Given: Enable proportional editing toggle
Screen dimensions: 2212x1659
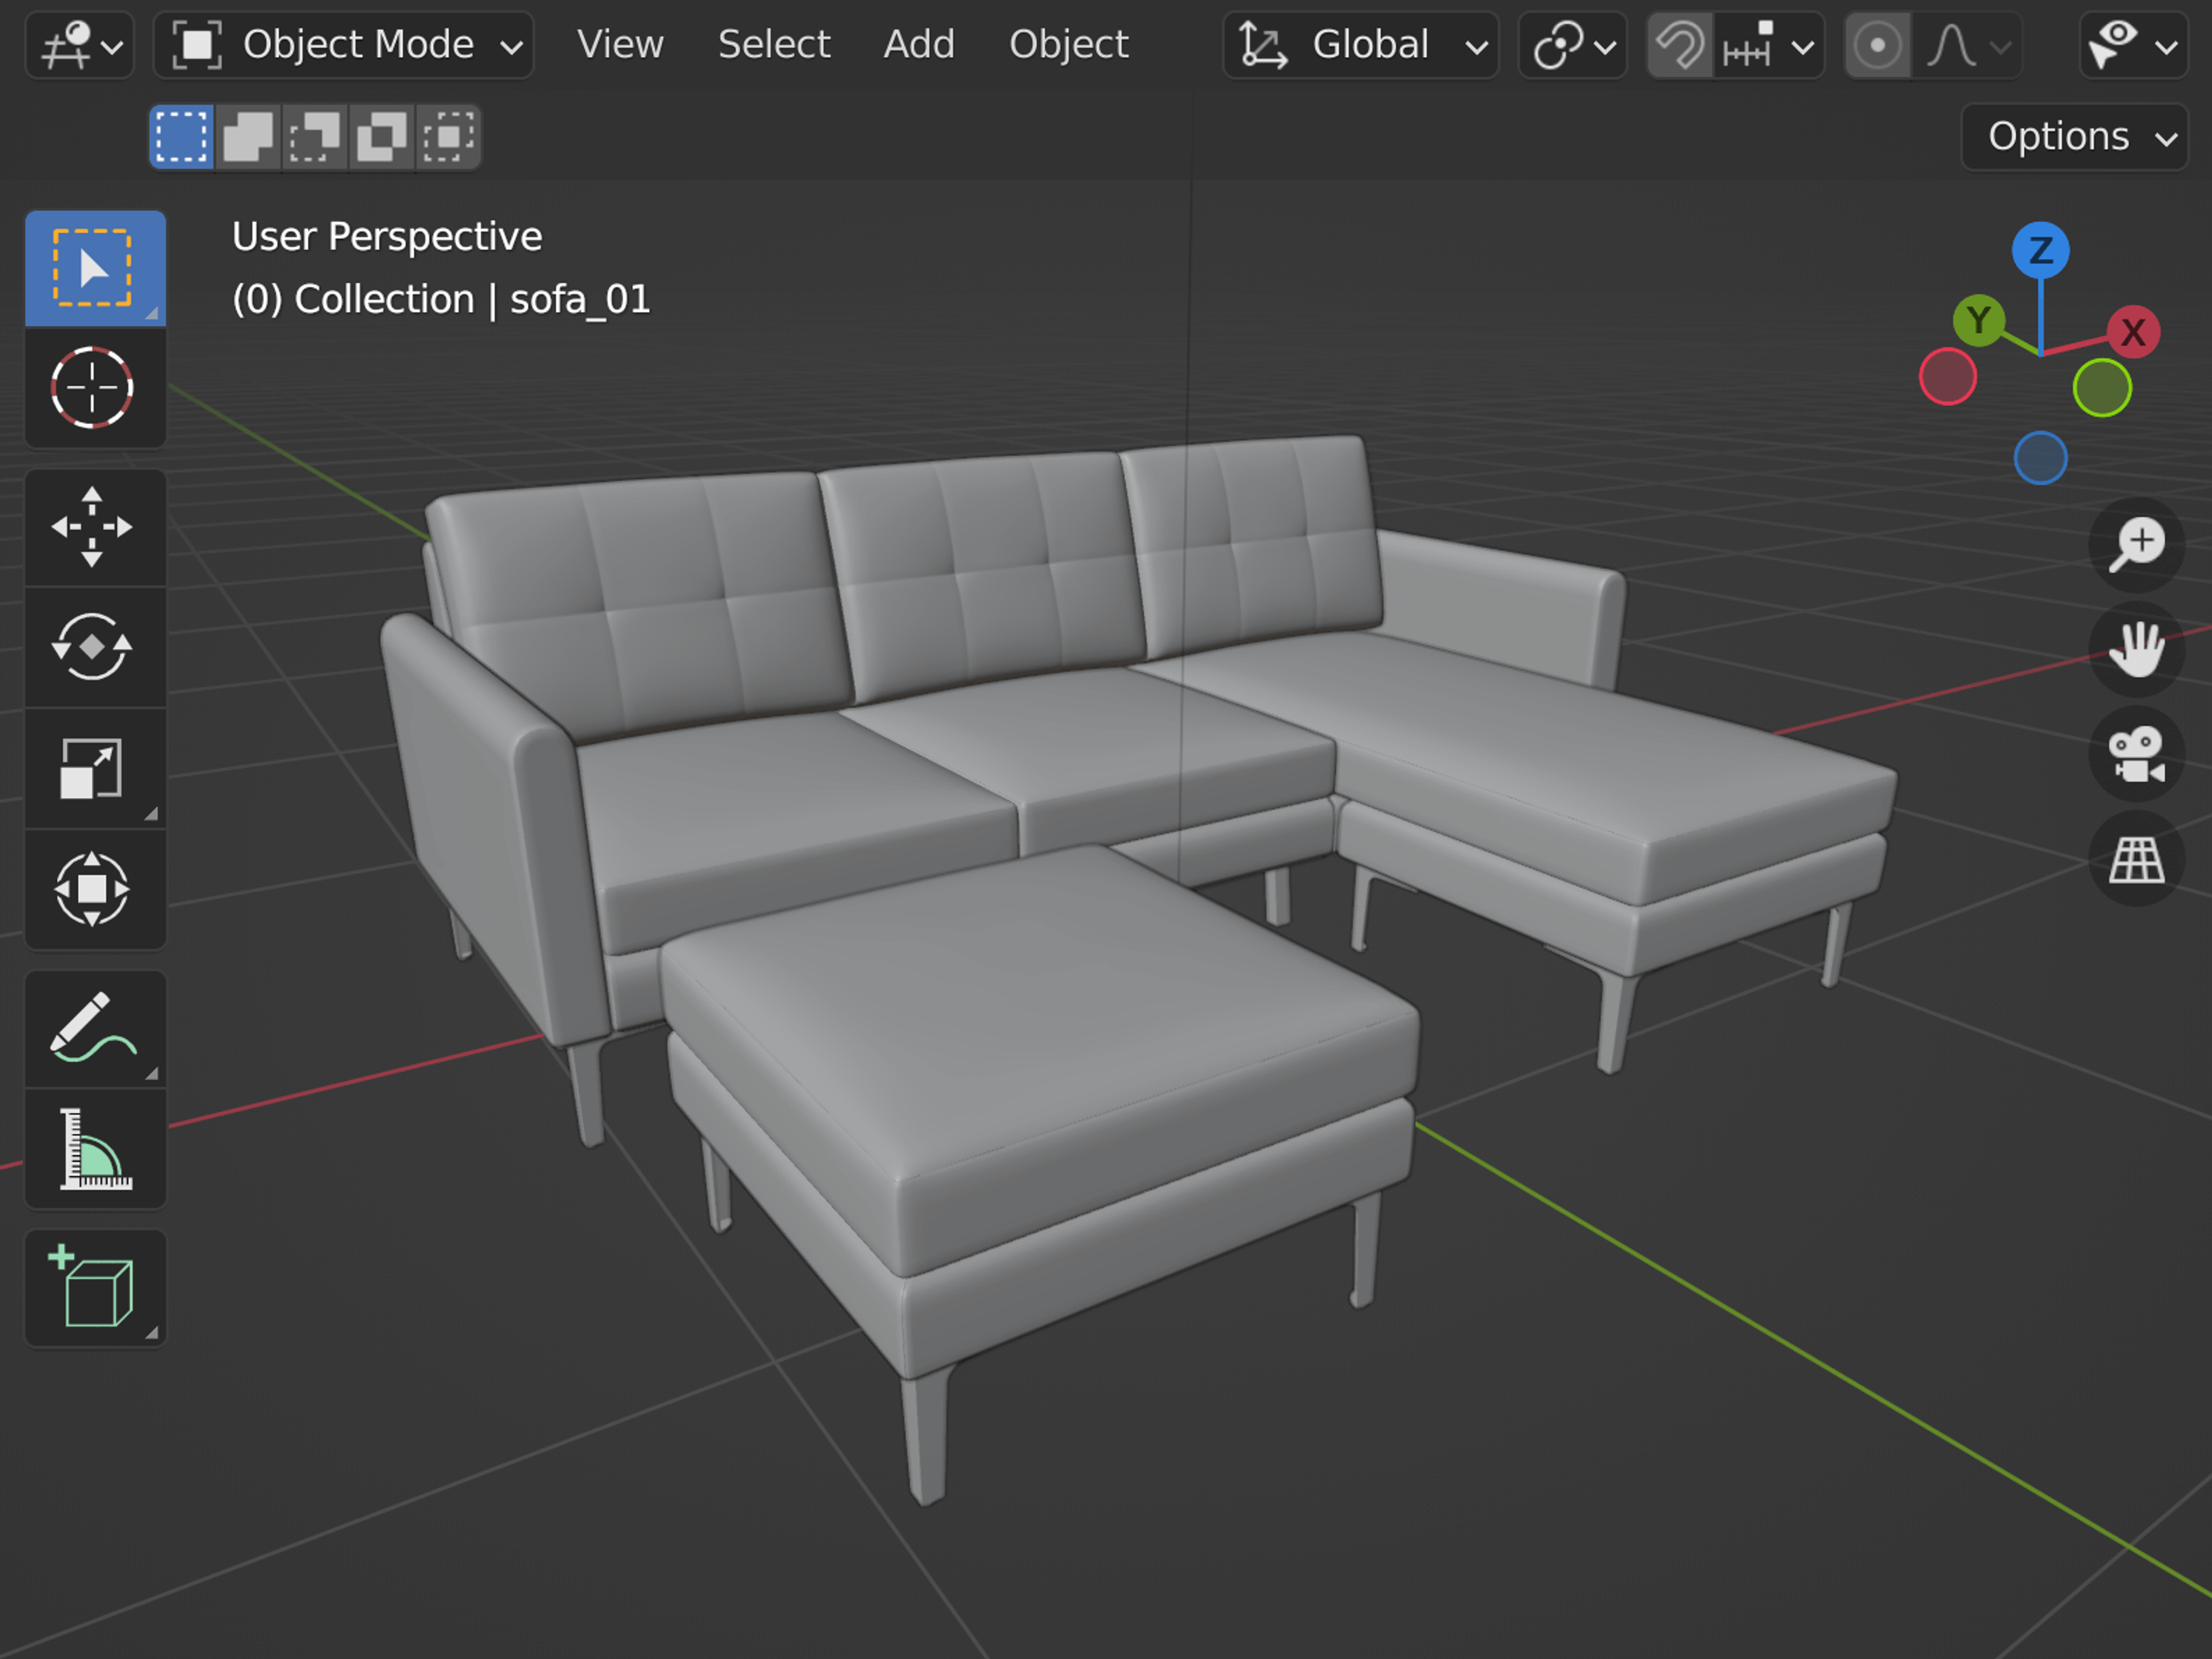Looking at the screenshot, I should click(x=1877, y=45).
